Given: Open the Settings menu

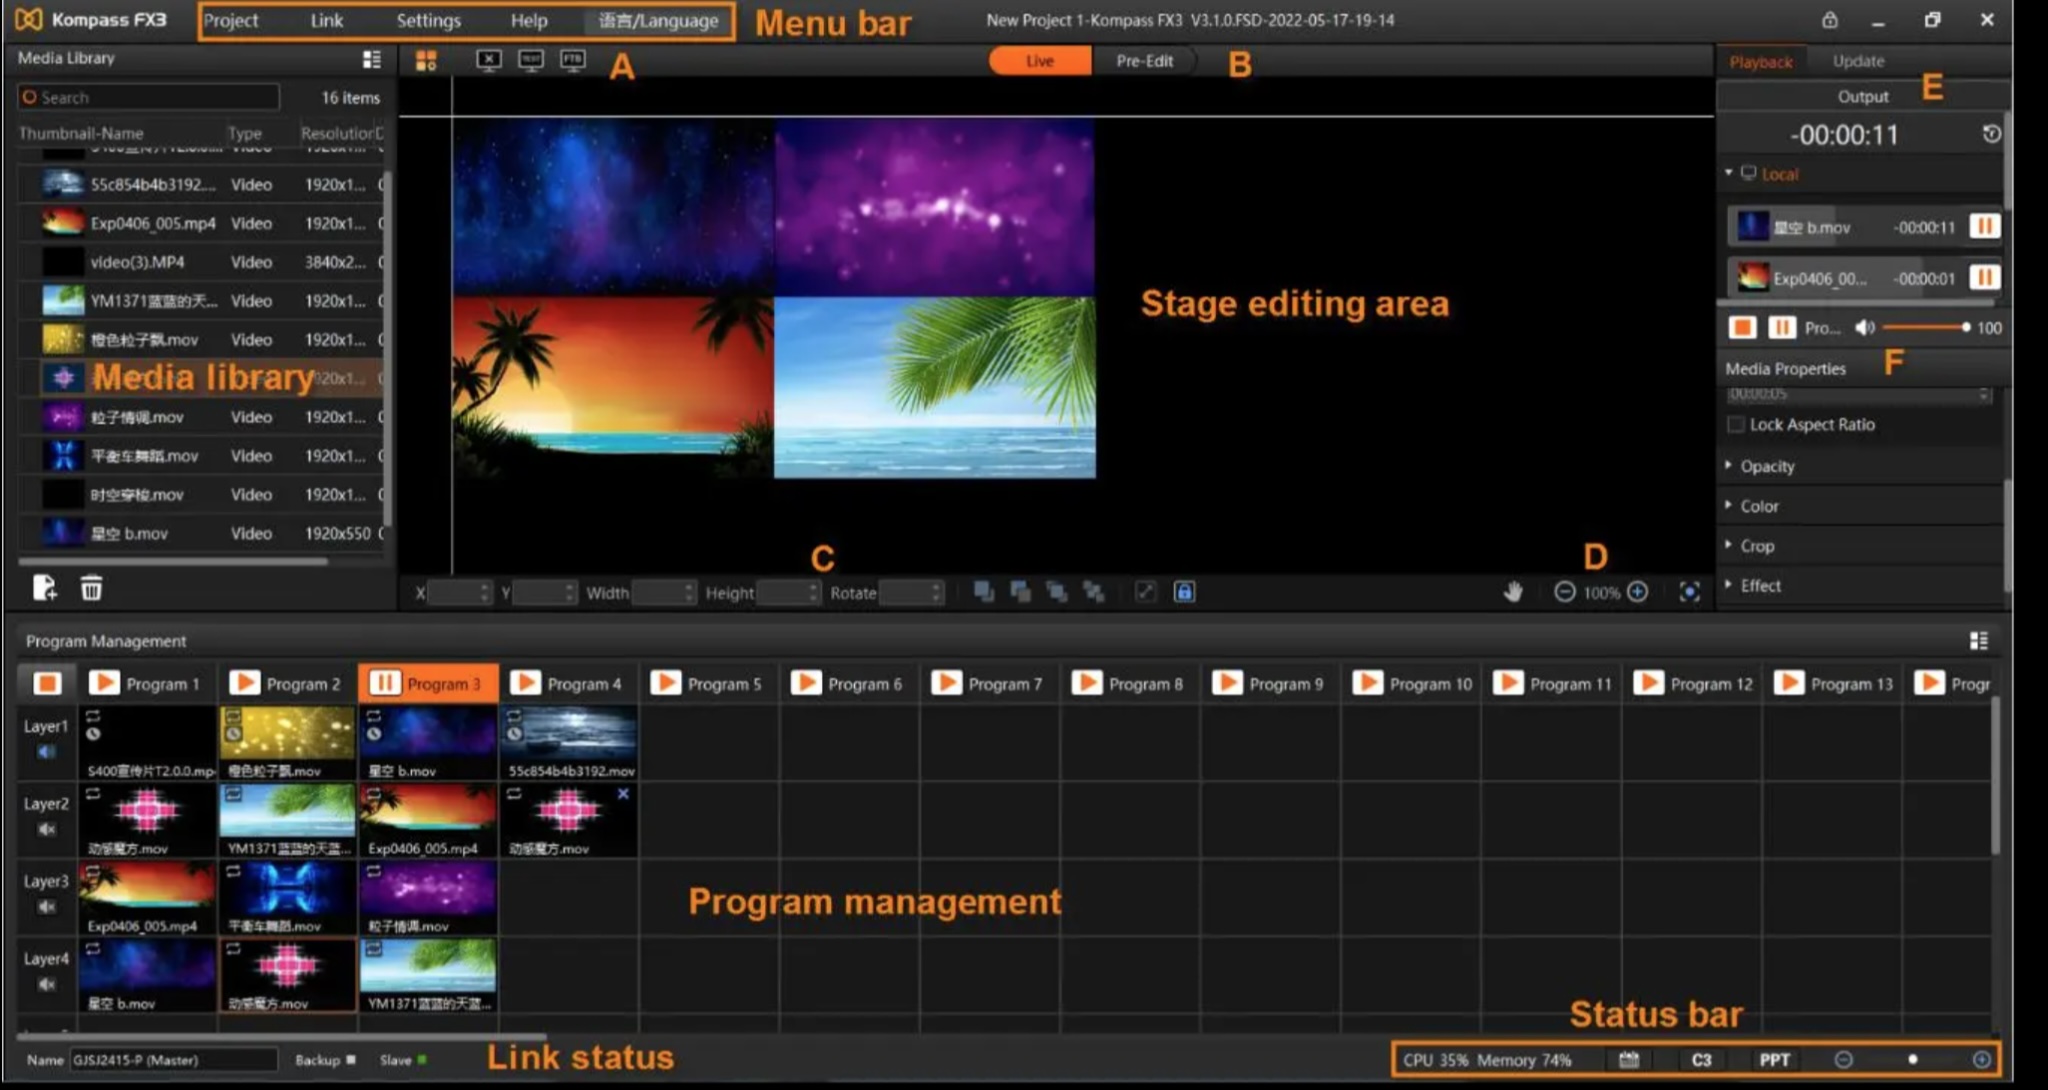Looking at the screenshot, I should 428,20.
